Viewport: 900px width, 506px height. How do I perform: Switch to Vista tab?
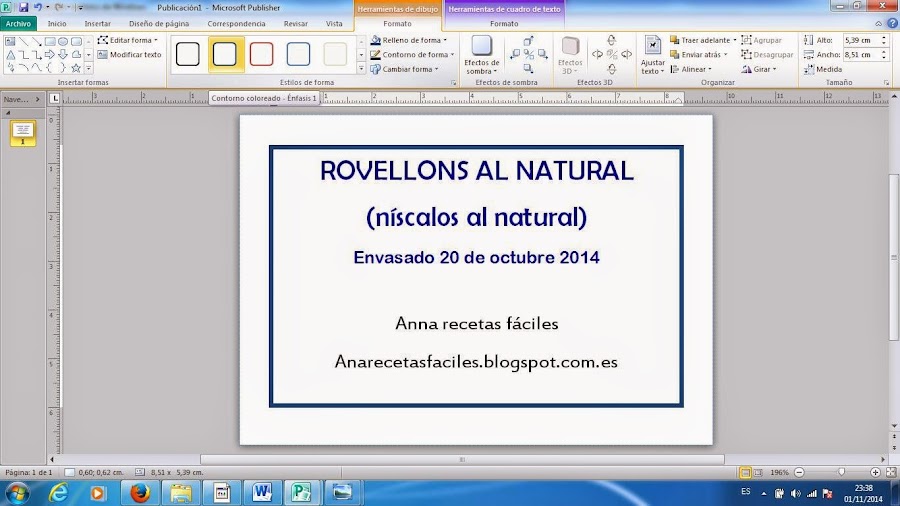[x=334, y=24]
